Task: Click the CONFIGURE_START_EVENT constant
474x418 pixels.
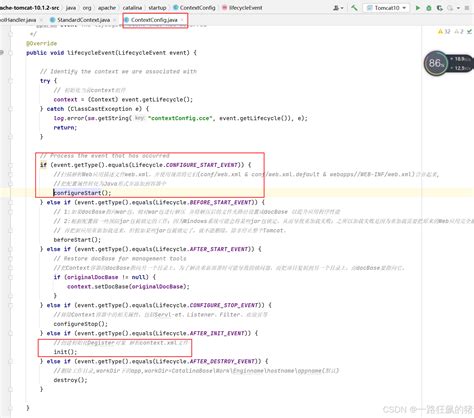Action: (x=202, y=165)
